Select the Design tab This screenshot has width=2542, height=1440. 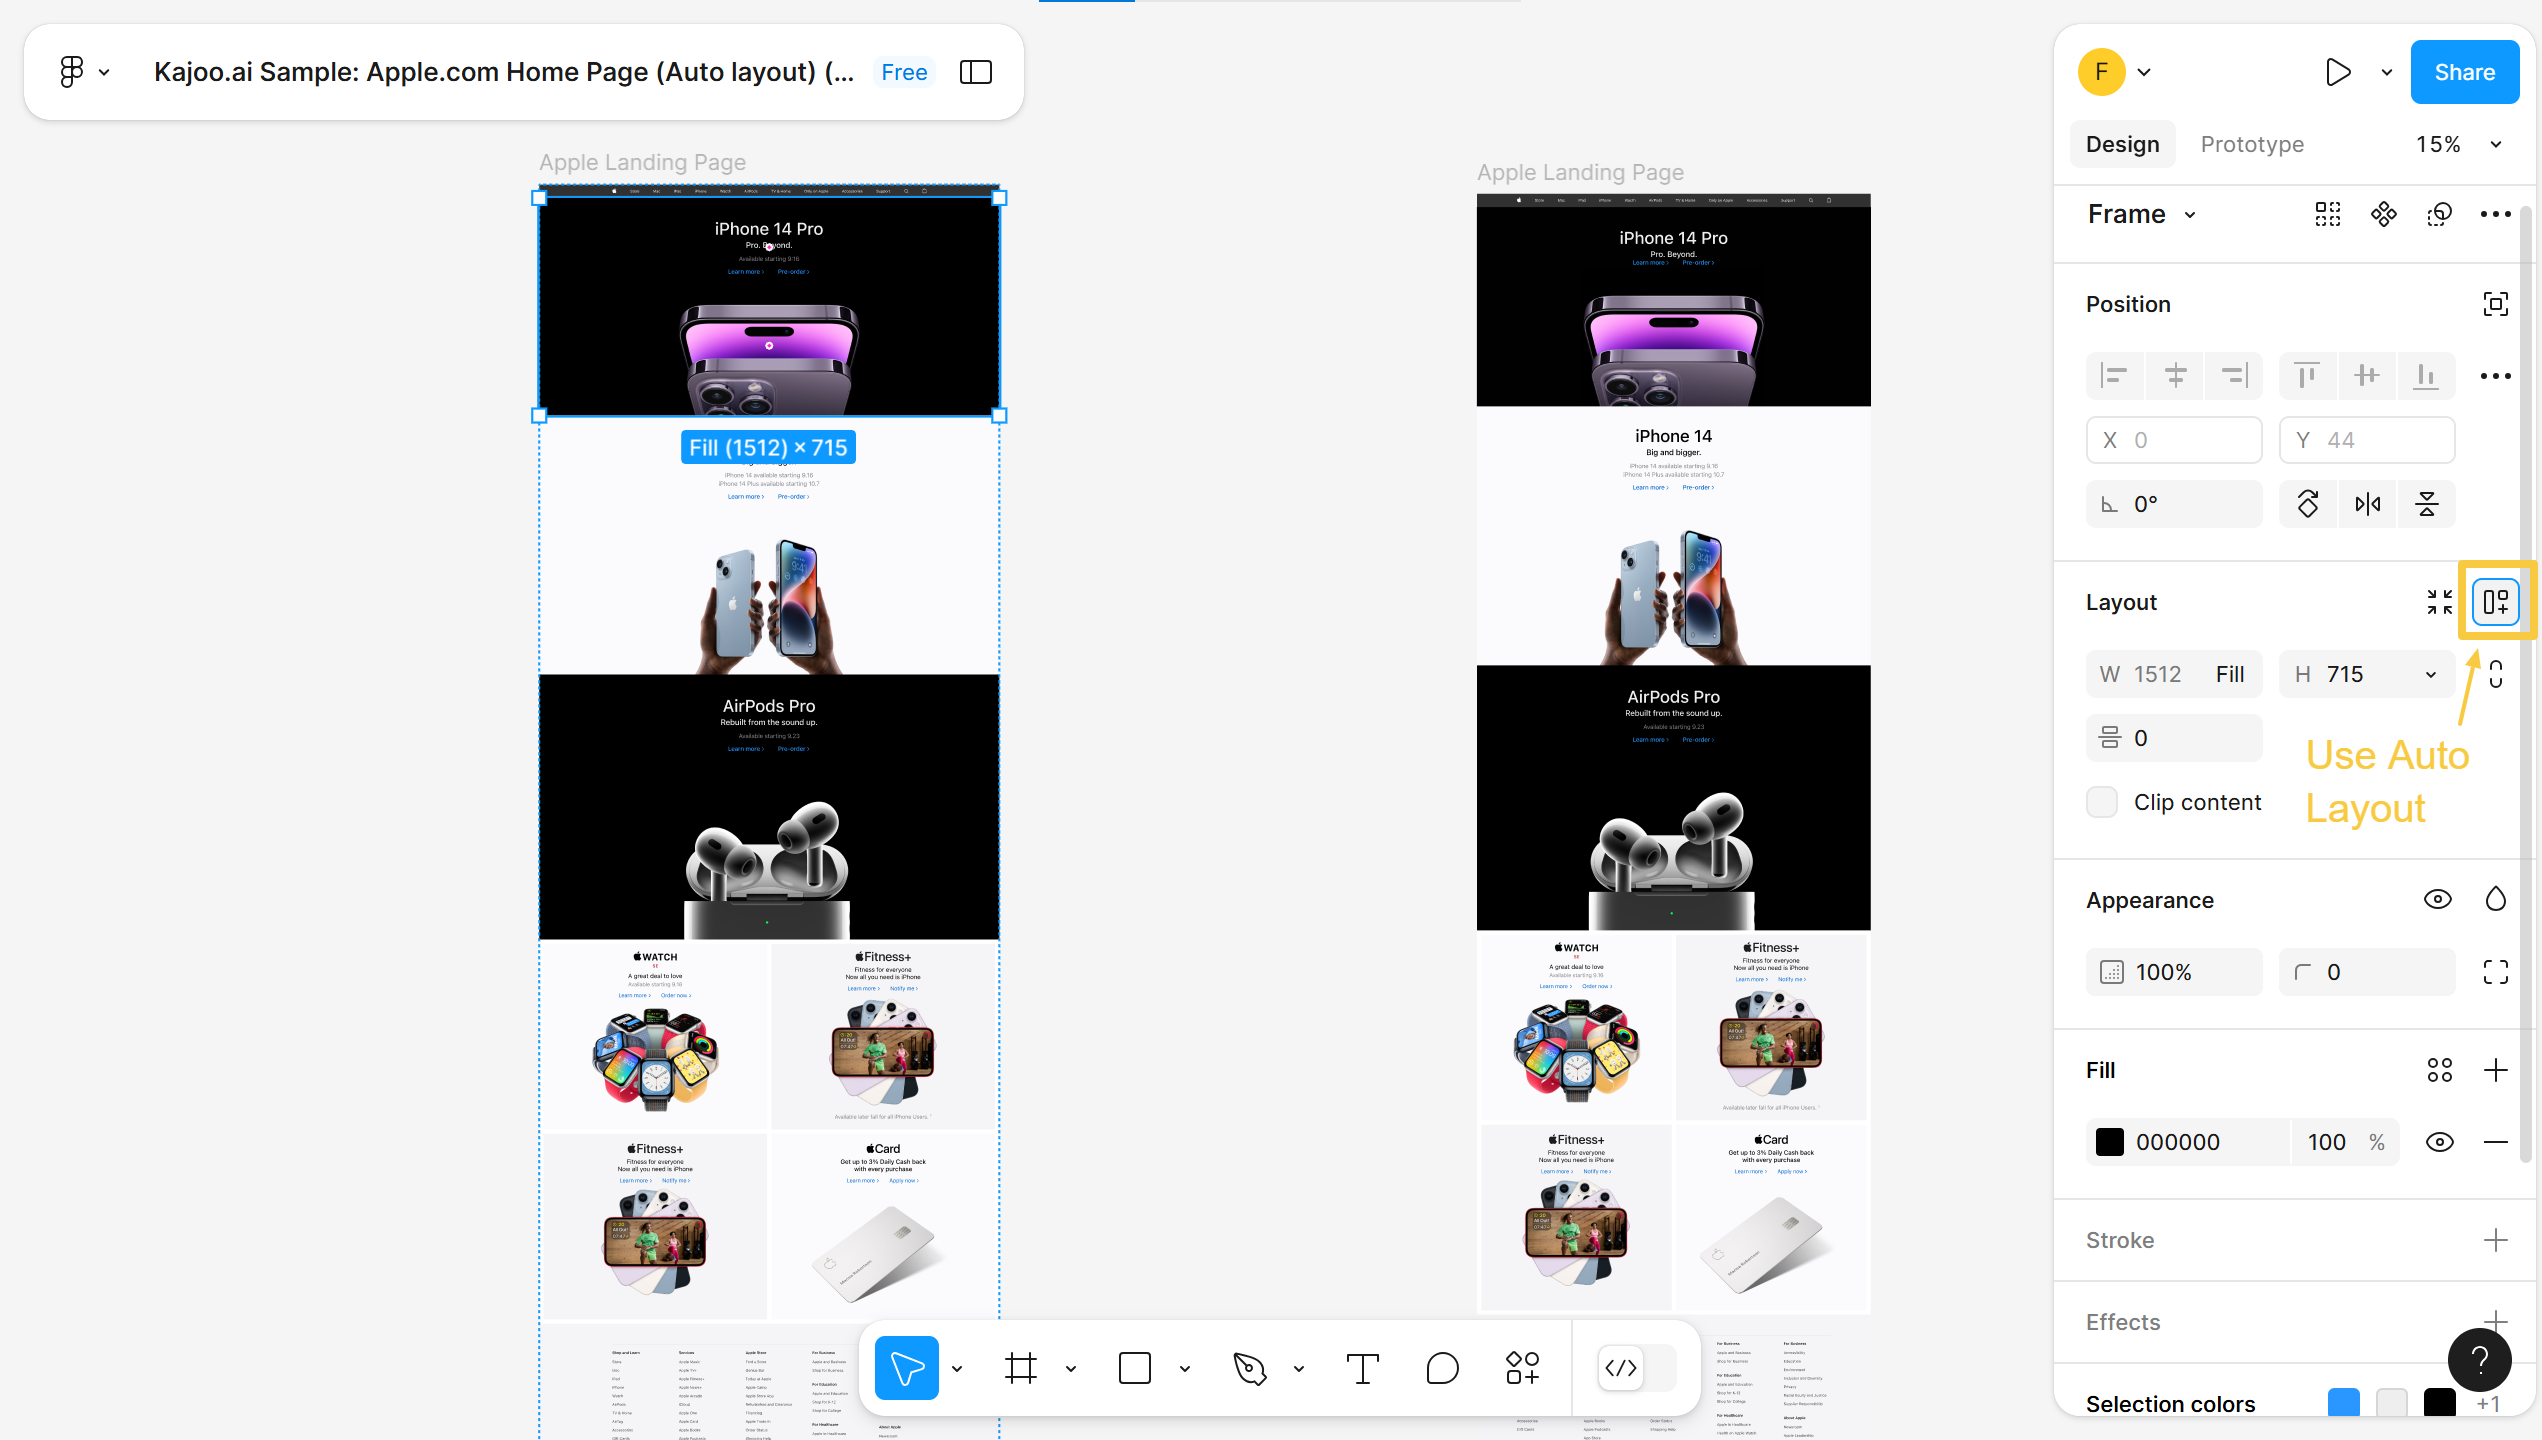point(2122,144)
